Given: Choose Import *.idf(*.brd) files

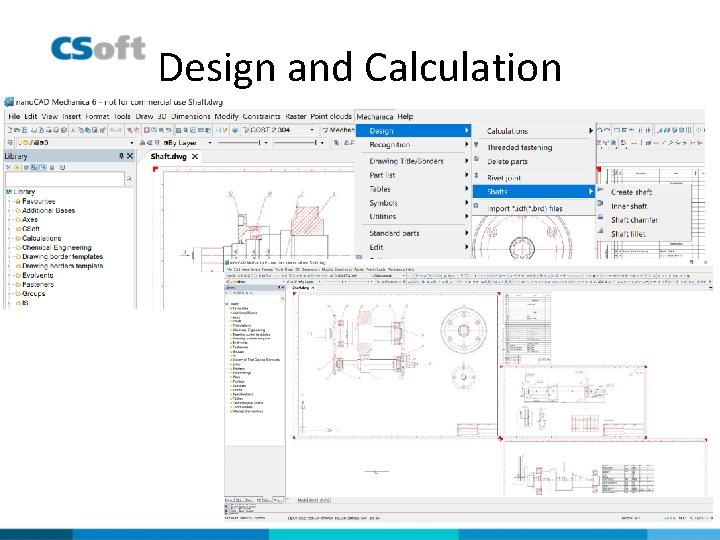Looking at the screenshot, I should pos(534,208).
